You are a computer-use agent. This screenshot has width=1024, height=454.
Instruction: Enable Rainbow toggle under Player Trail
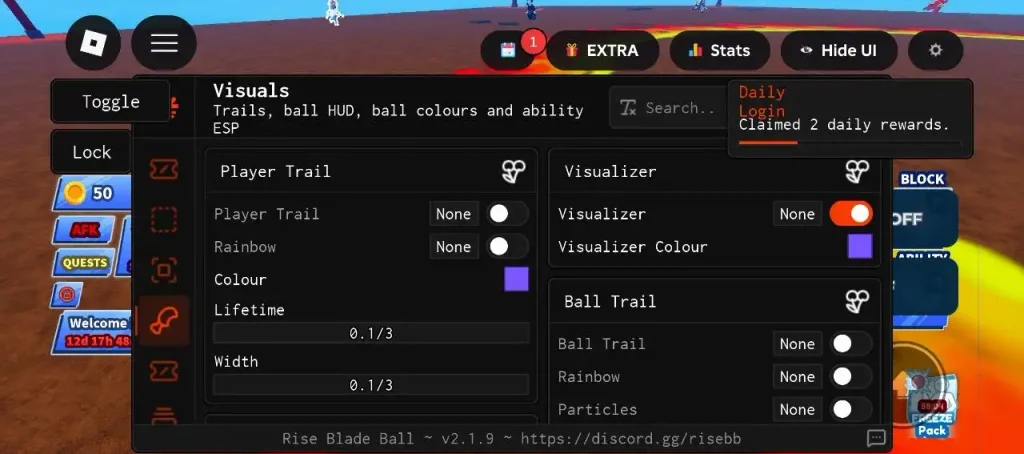(507, 246)
